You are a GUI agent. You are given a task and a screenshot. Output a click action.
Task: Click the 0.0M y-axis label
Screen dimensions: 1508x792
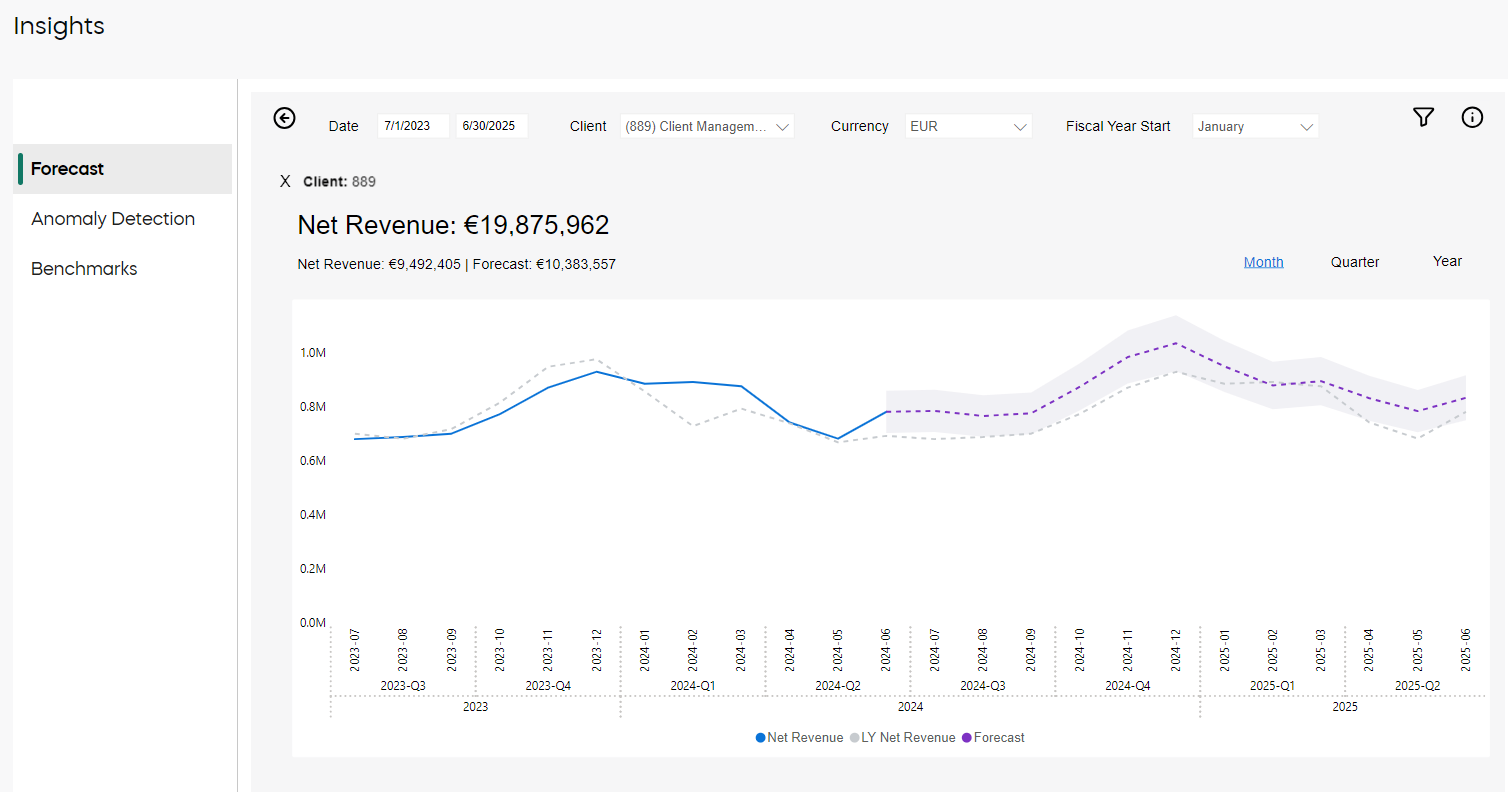coord(313,623)
